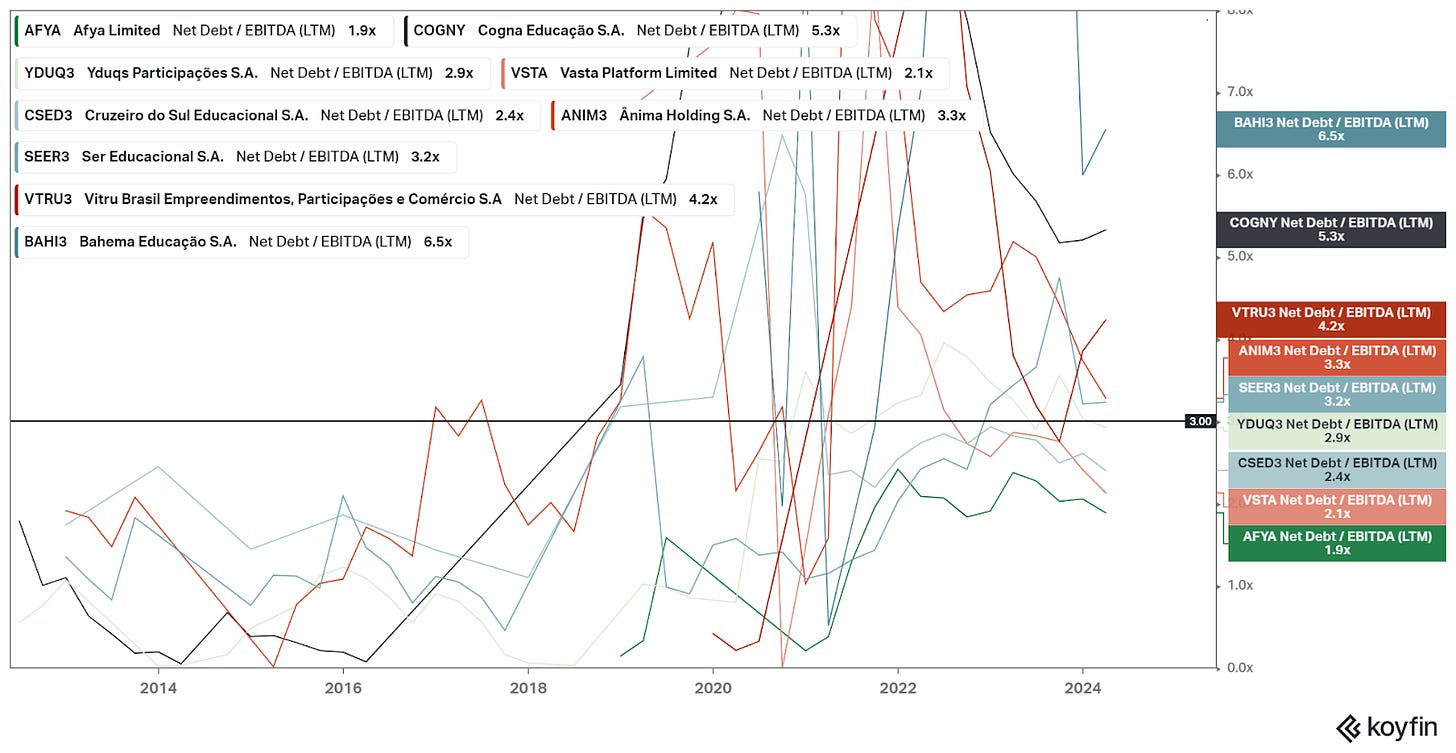1456x753 pixels.
Task: Click the 2024 x-axis label
Action: [x=1082, y=687]
